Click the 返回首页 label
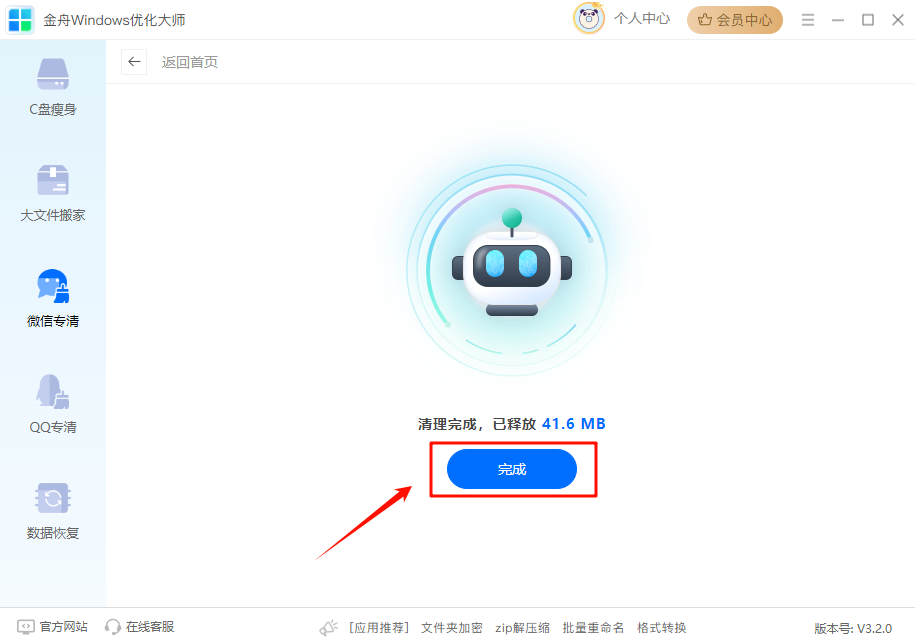Viewport: 915px width, 644px height. click(x=190, y=62)
